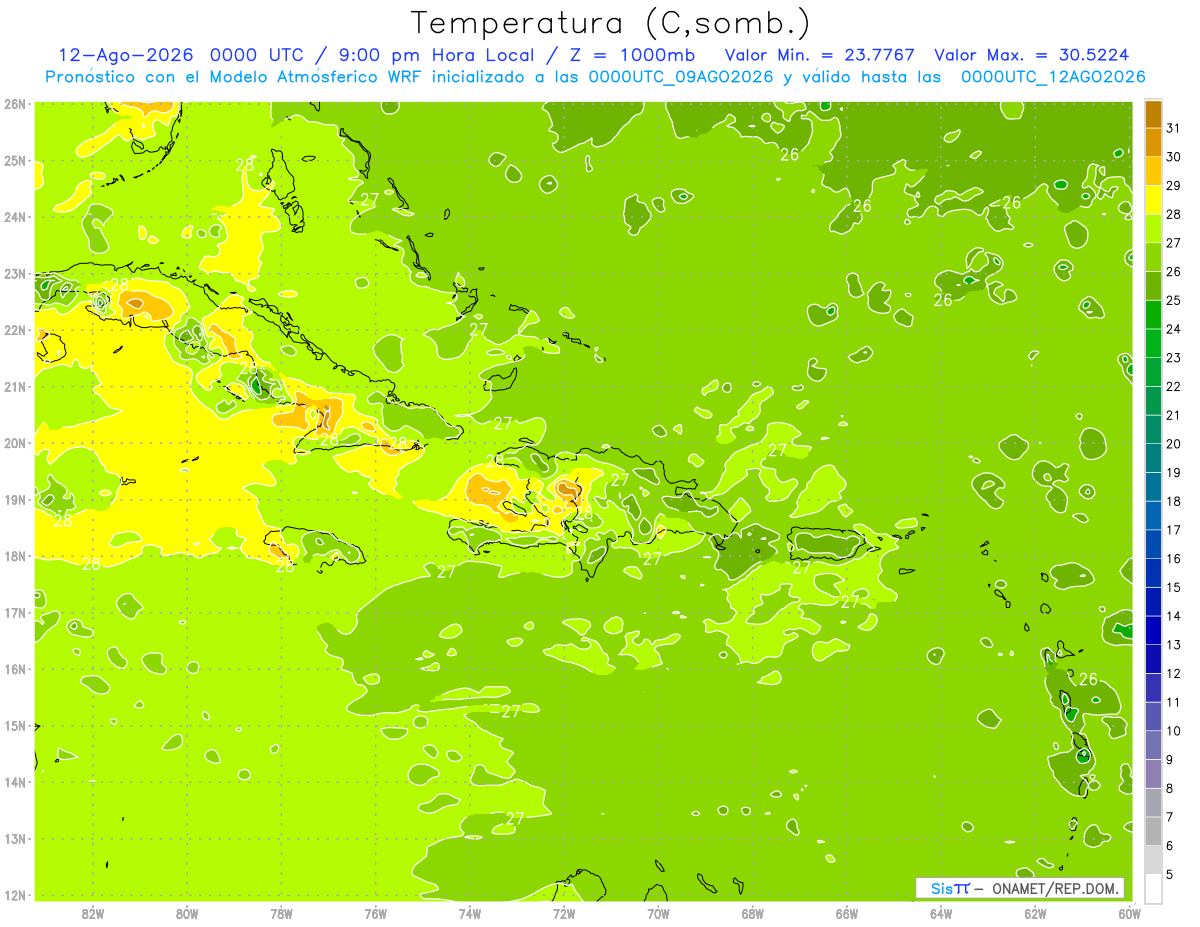Click the blue 'Sis' logo text

[x=940, y=888]
